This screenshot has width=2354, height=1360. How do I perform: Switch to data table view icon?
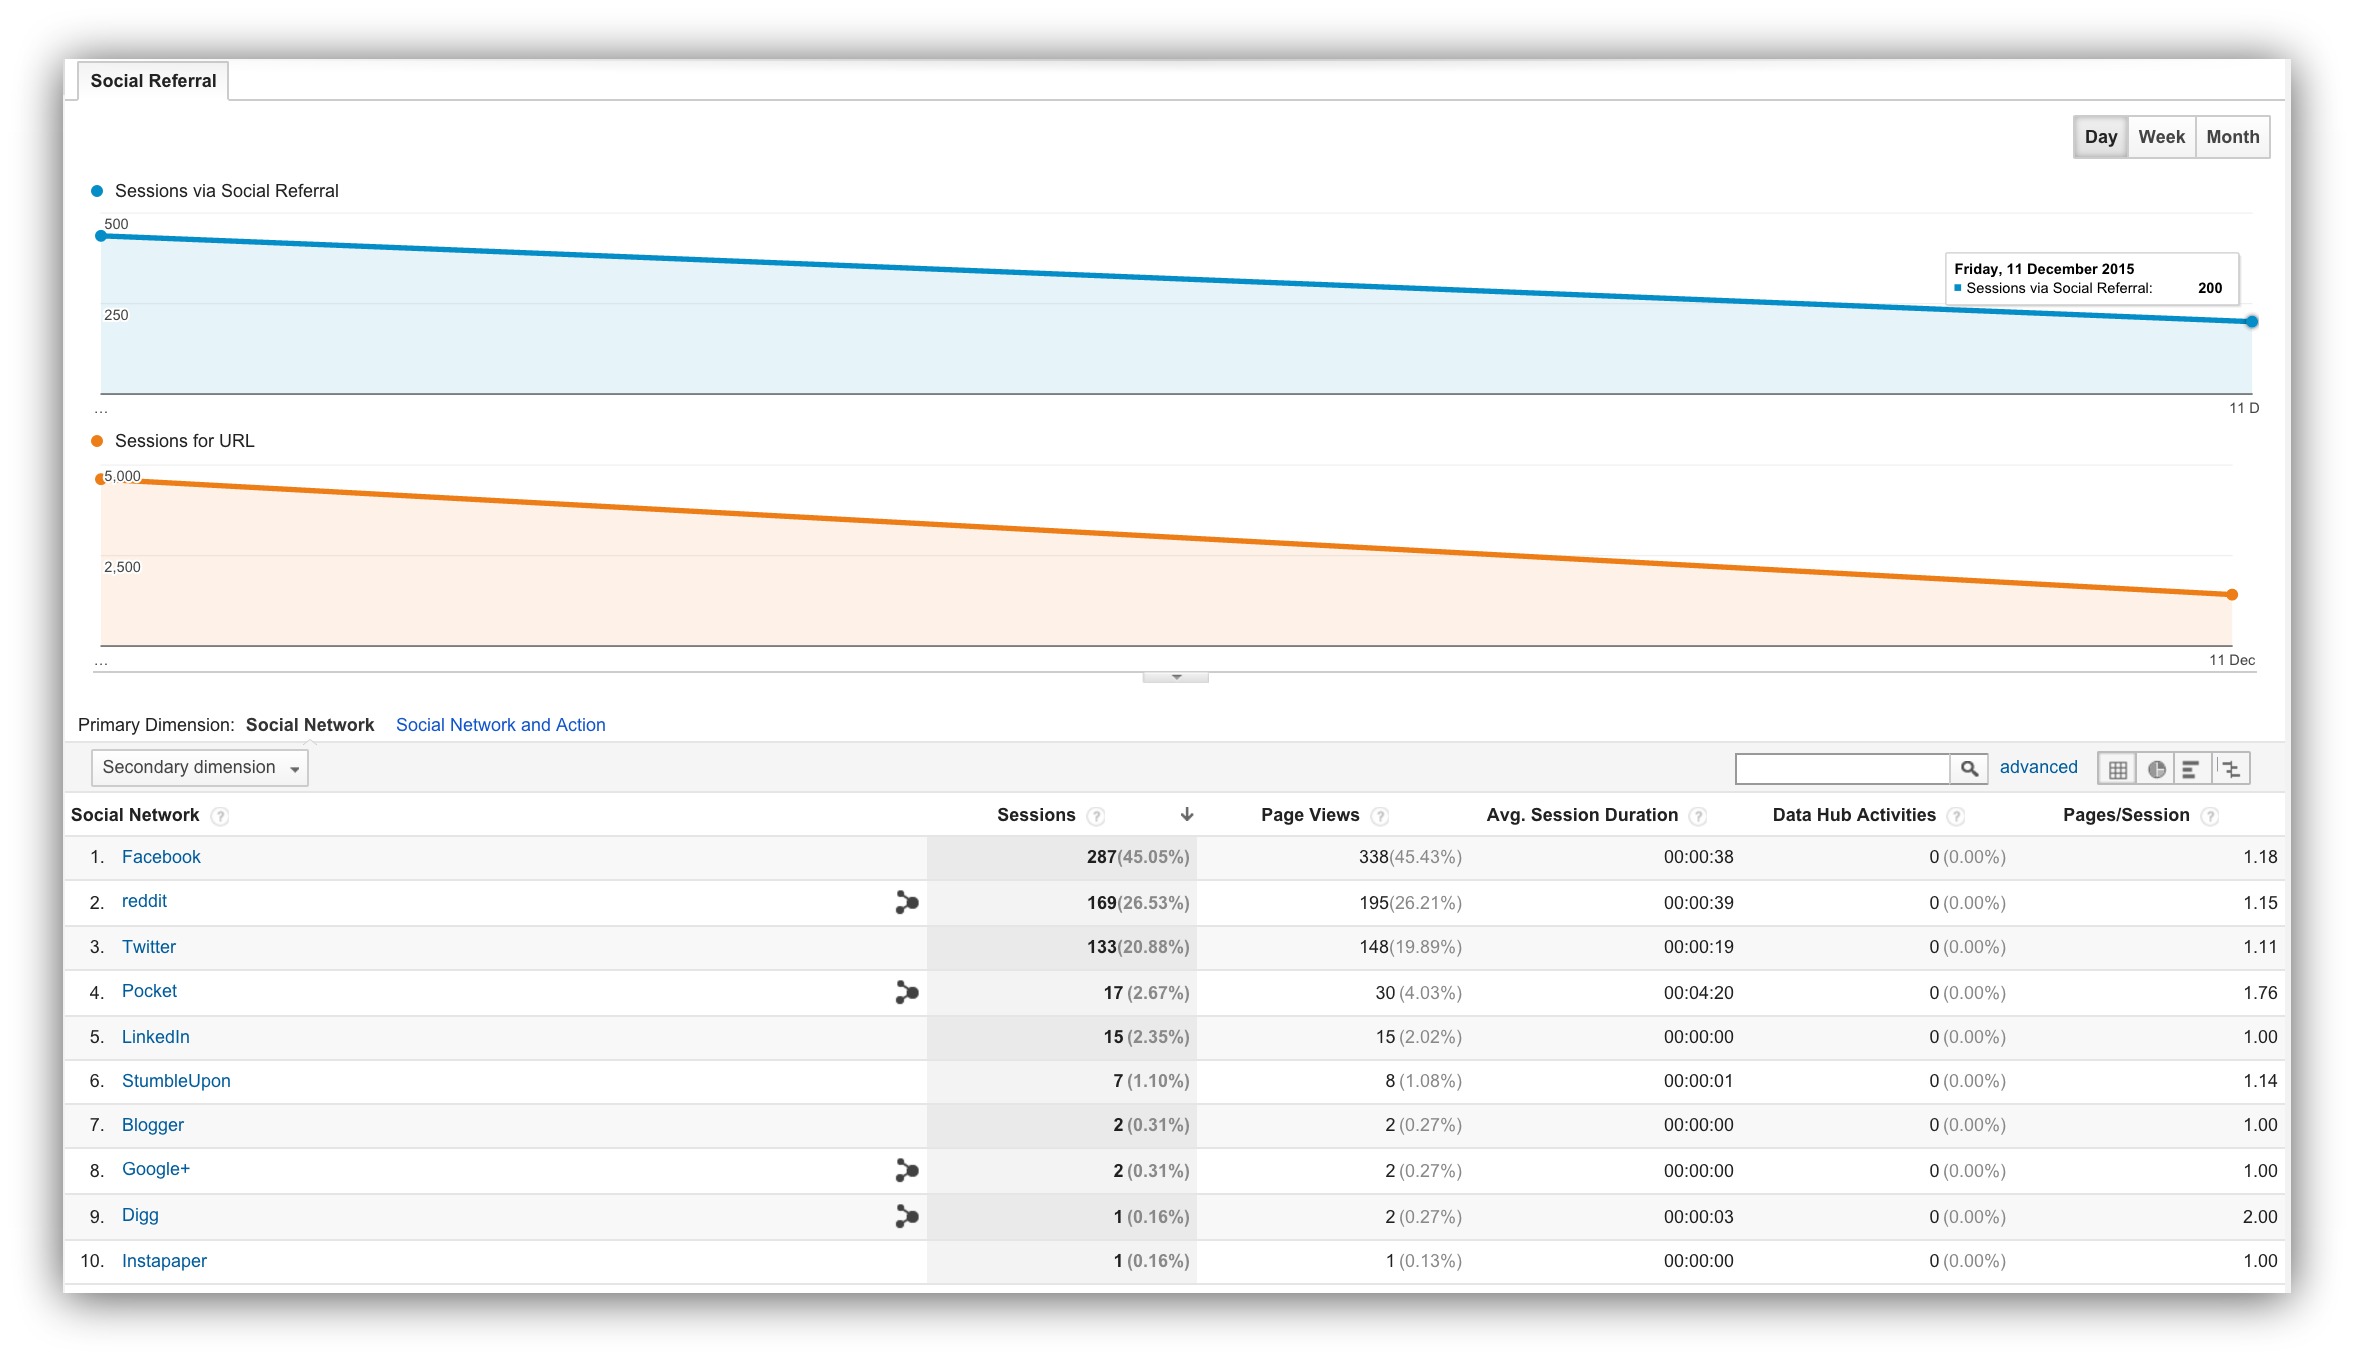2117,768
